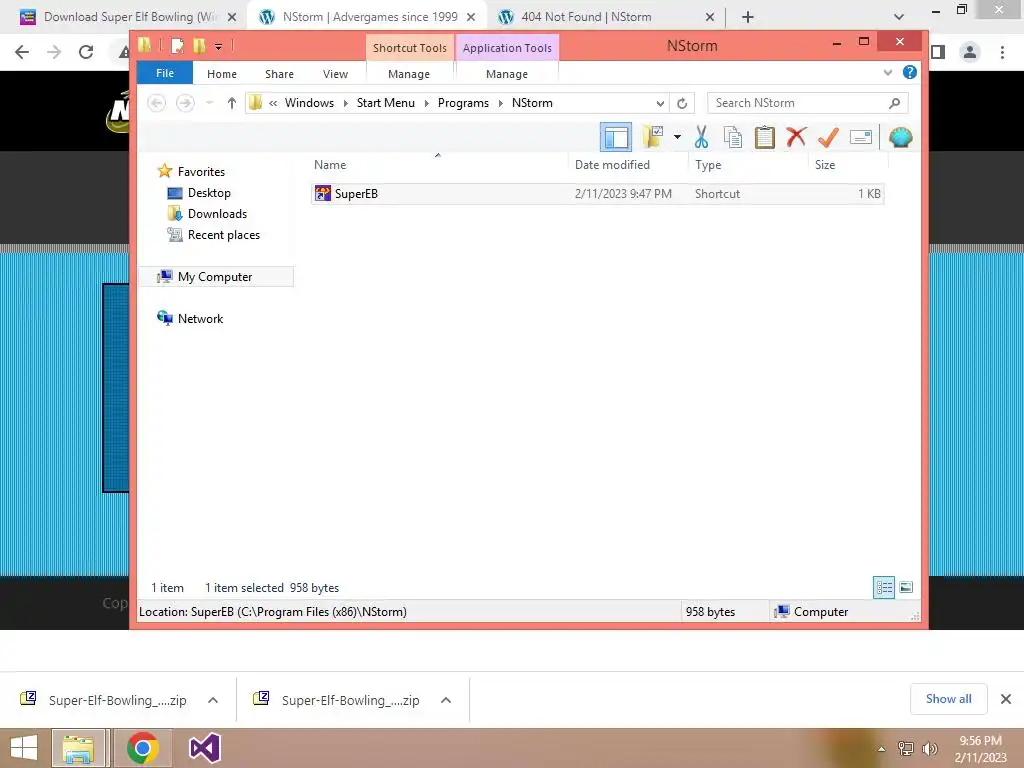Click the Cut scissors icon
This screenshot has height=768, width=1024.
(x=701, y=137)
